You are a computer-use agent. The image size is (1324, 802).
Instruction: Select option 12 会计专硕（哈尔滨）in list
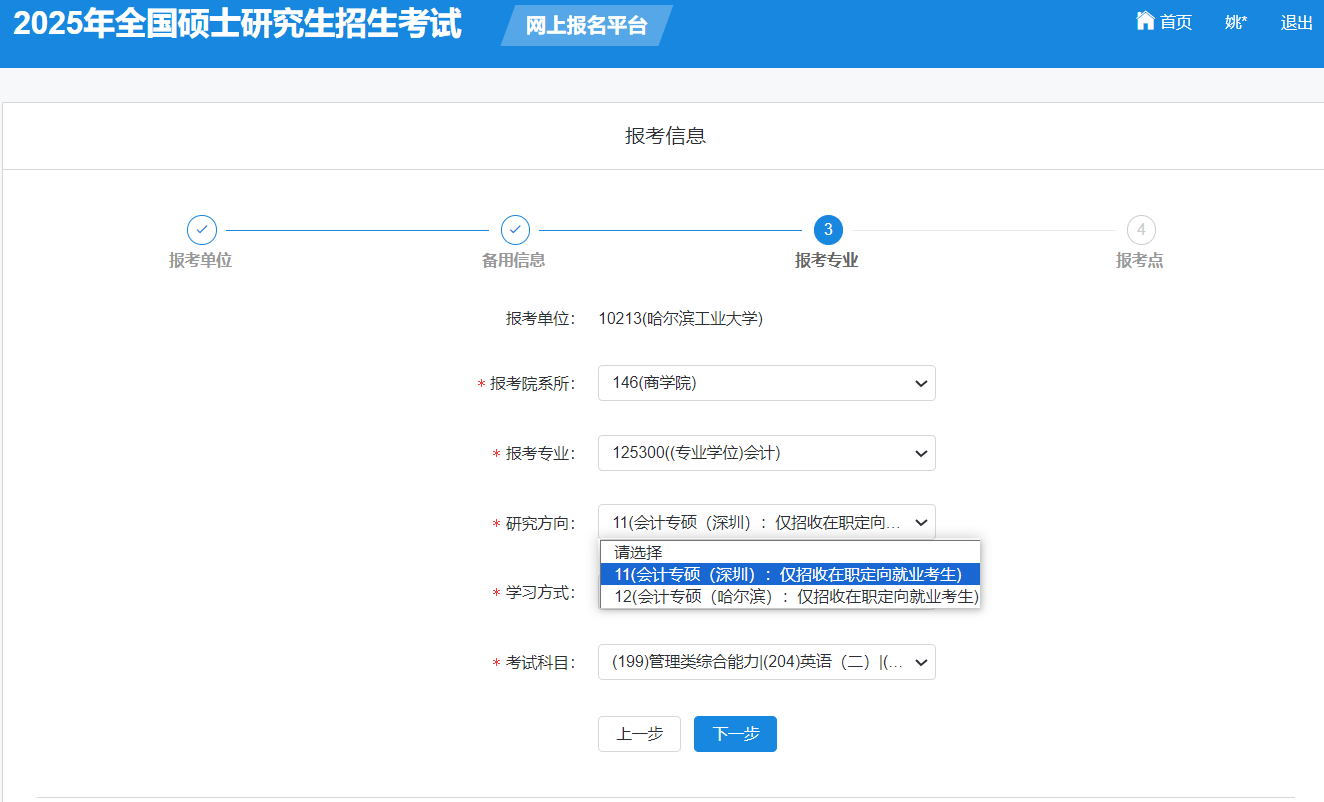789,596
